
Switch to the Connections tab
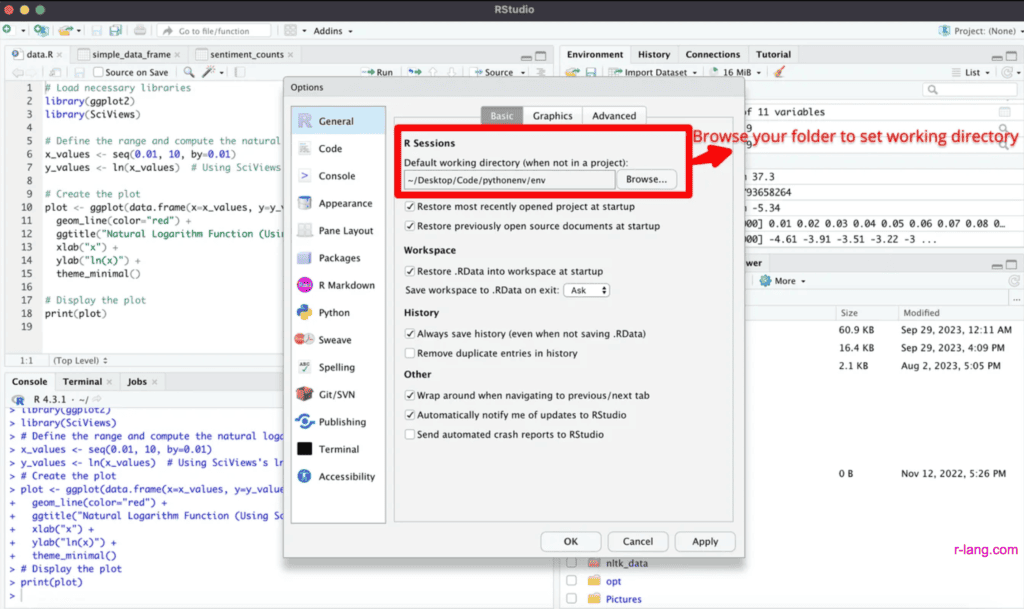[x=712, y=54]
